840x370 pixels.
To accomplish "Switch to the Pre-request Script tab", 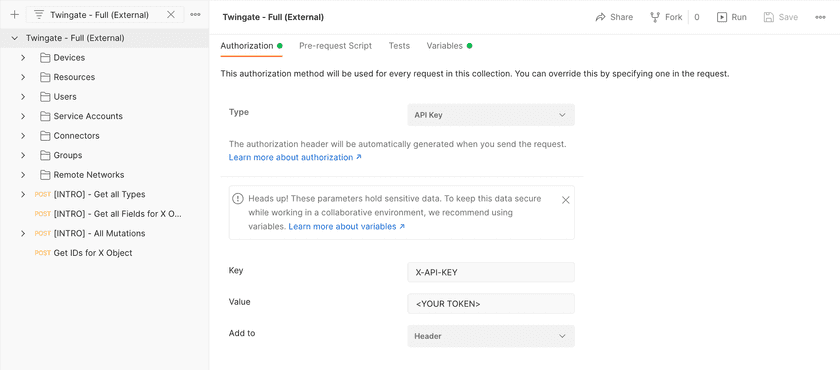I will (x=335, y=46).
